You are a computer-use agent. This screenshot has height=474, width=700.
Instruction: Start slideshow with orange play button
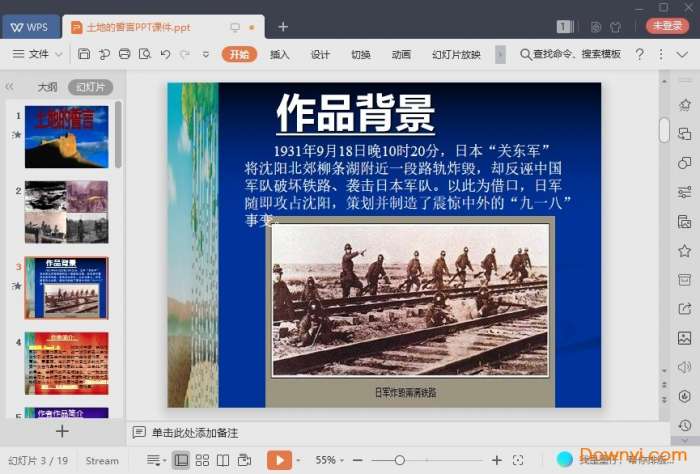coord(279,460)
